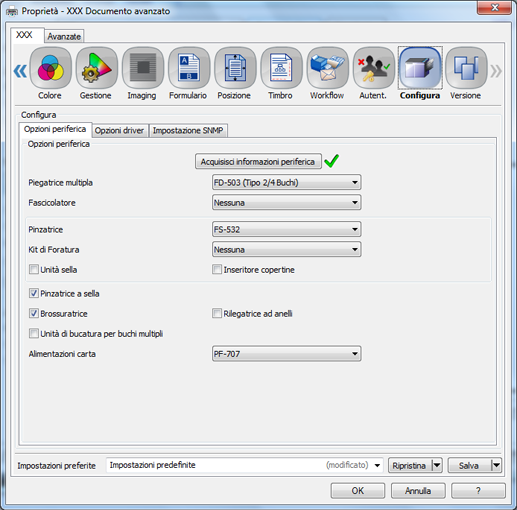Image resolution: width=517 pixels, height=510 pixels.
Task: Switch to the XXX tab
Action: coord(27,35)
